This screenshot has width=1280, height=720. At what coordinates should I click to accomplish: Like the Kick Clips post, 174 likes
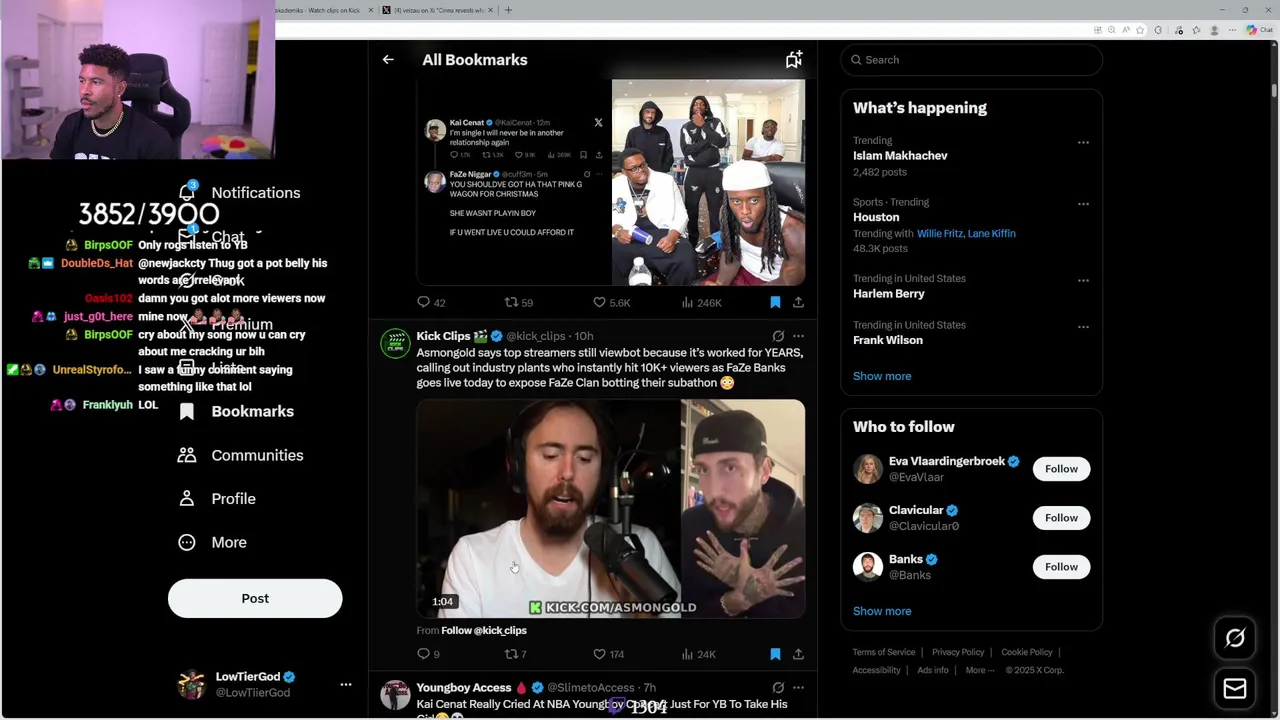[x=608, y=654]
